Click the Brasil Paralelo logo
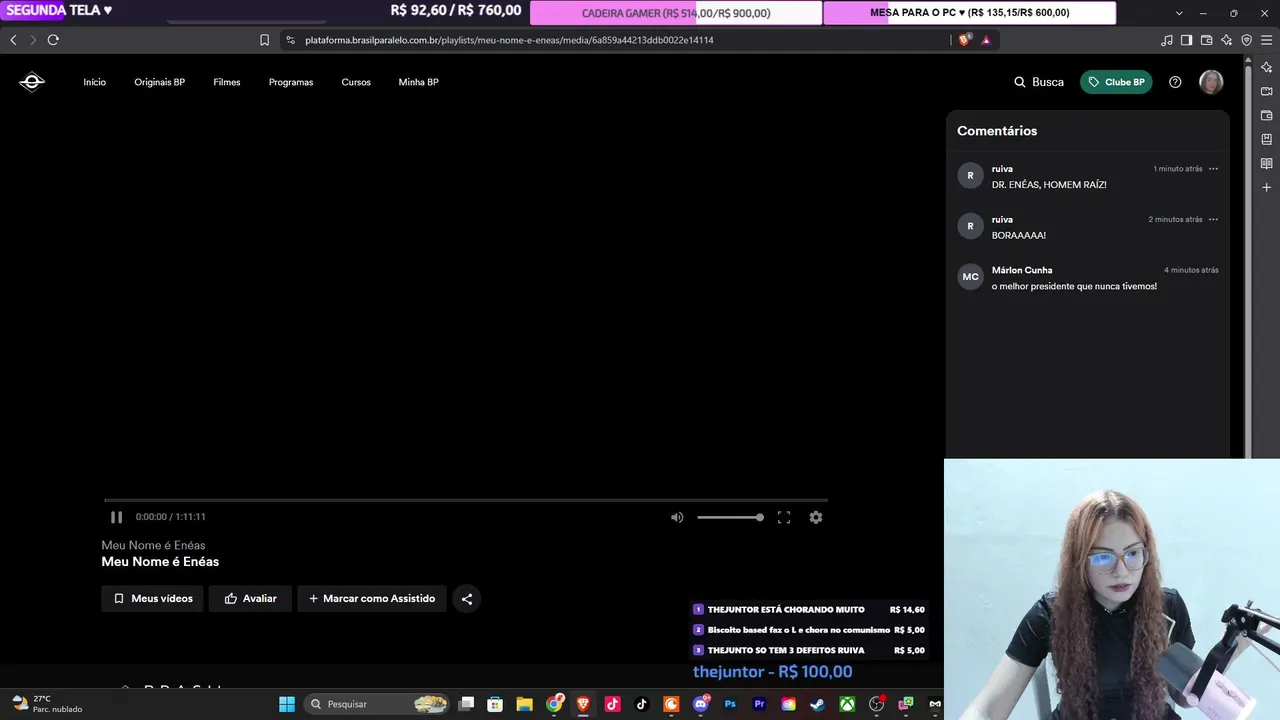 coord(32,82)
